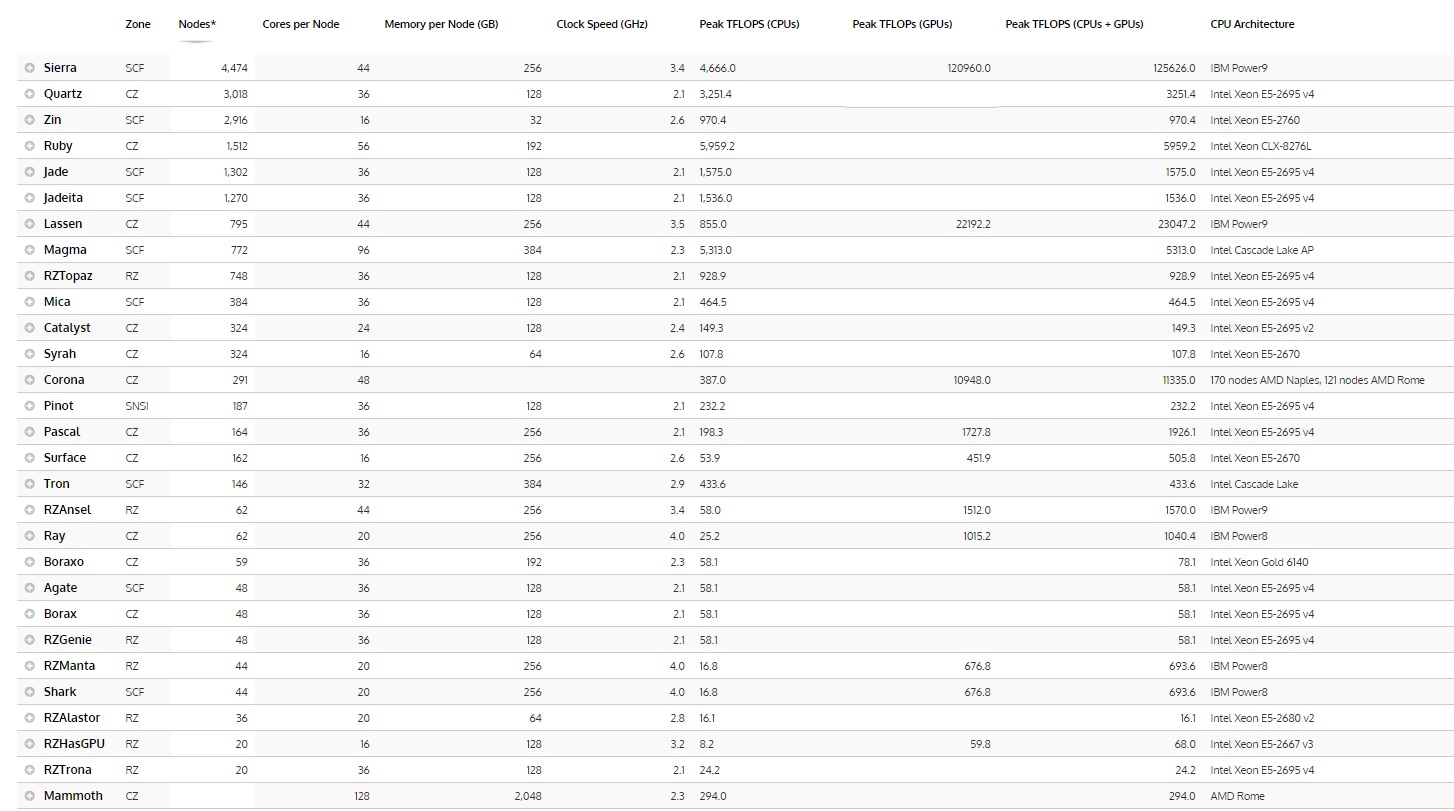Viewport: 1454px width, 811px height.
Task: Sort by Cores per Node header
Action: (x=300, y=24)
